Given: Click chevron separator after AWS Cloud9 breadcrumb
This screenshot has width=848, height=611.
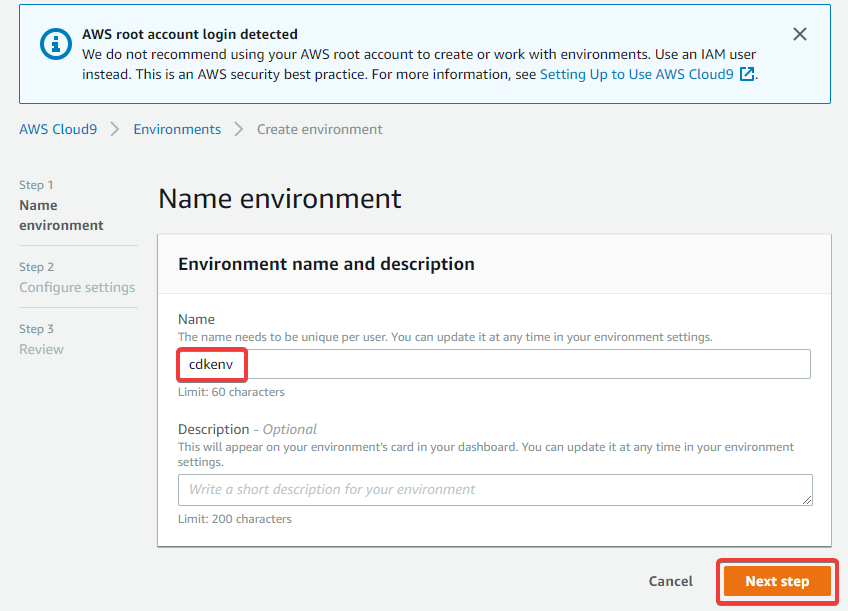Looking at the screenshot, I should [x=115, y=129].
